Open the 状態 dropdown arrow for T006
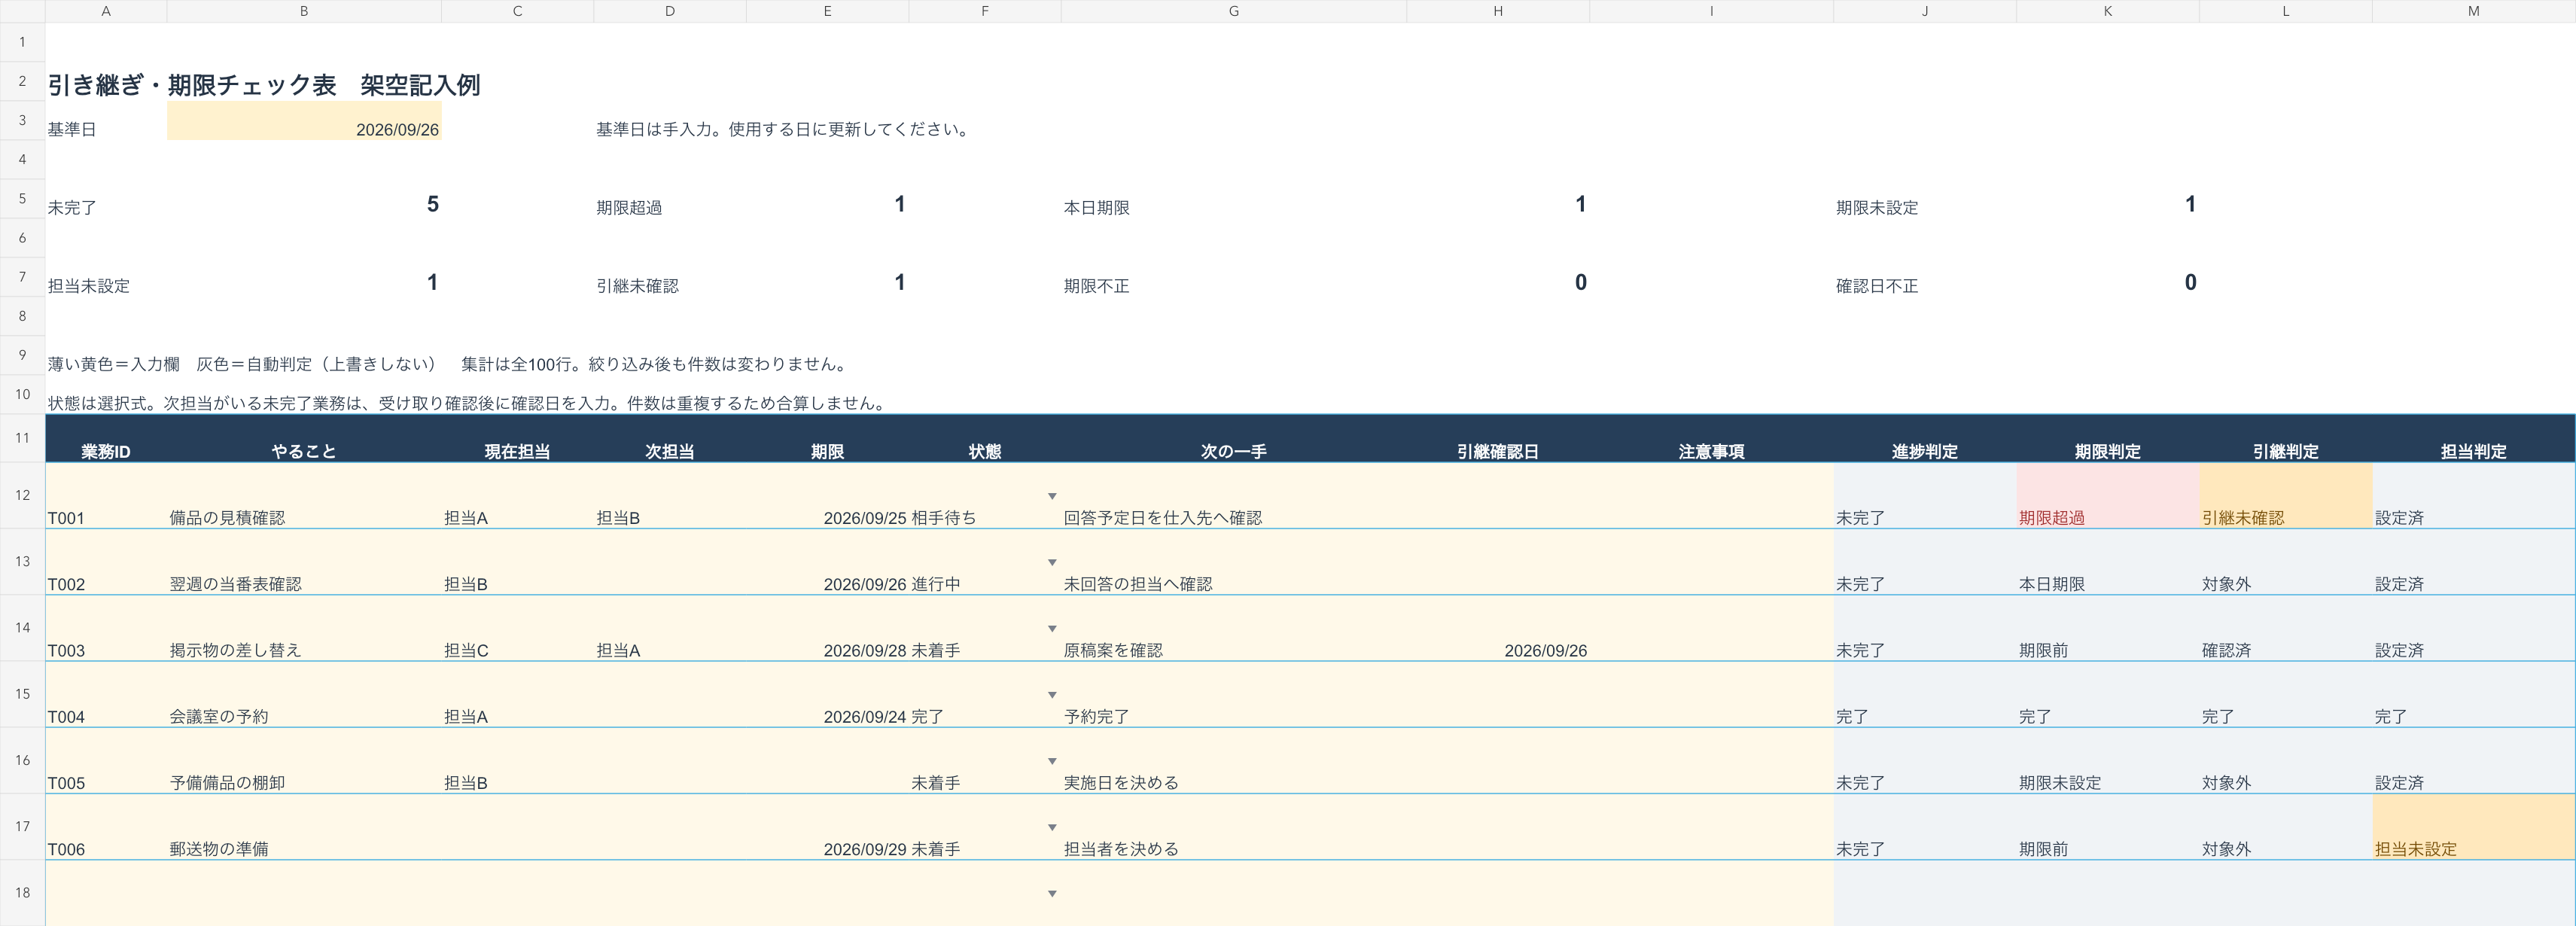Screen dimensions: 2576x926 1051,827
